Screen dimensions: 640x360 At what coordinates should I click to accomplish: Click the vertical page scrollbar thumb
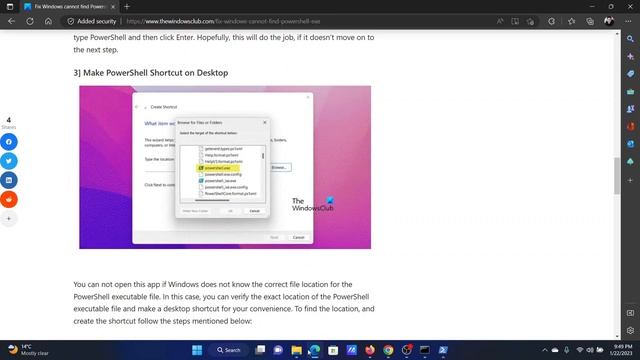coord(617,176)
